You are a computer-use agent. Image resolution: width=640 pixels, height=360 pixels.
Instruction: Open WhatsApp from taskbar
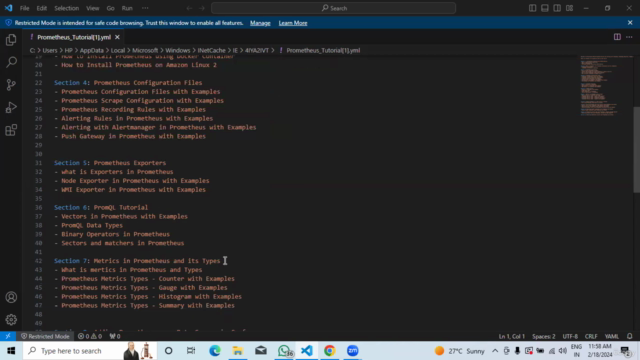[x=284, y=351]
